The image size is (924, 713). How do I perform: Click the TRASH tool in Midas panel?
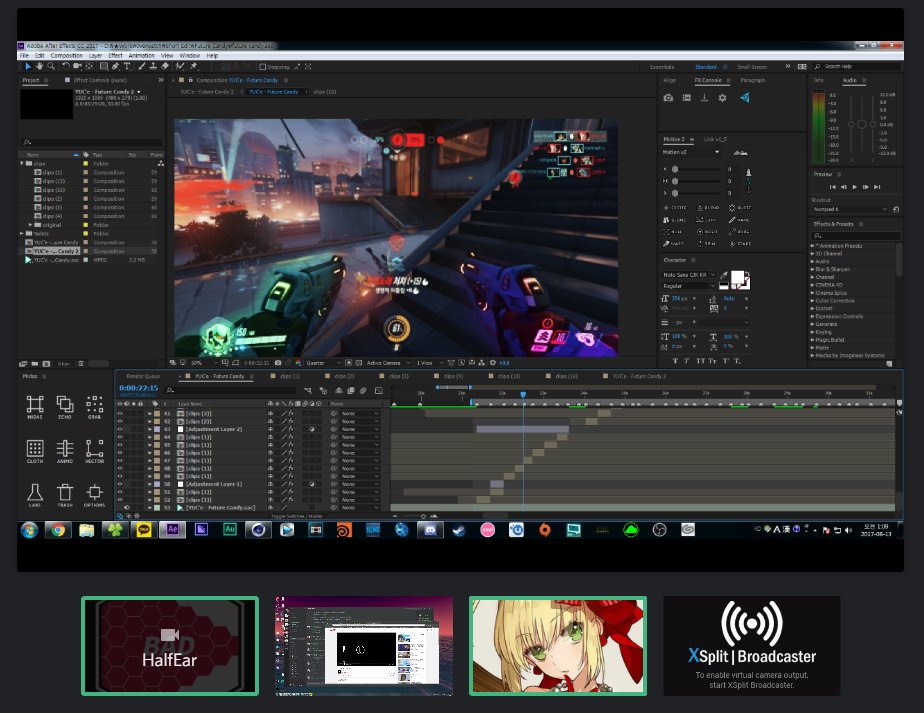[65, 495]
